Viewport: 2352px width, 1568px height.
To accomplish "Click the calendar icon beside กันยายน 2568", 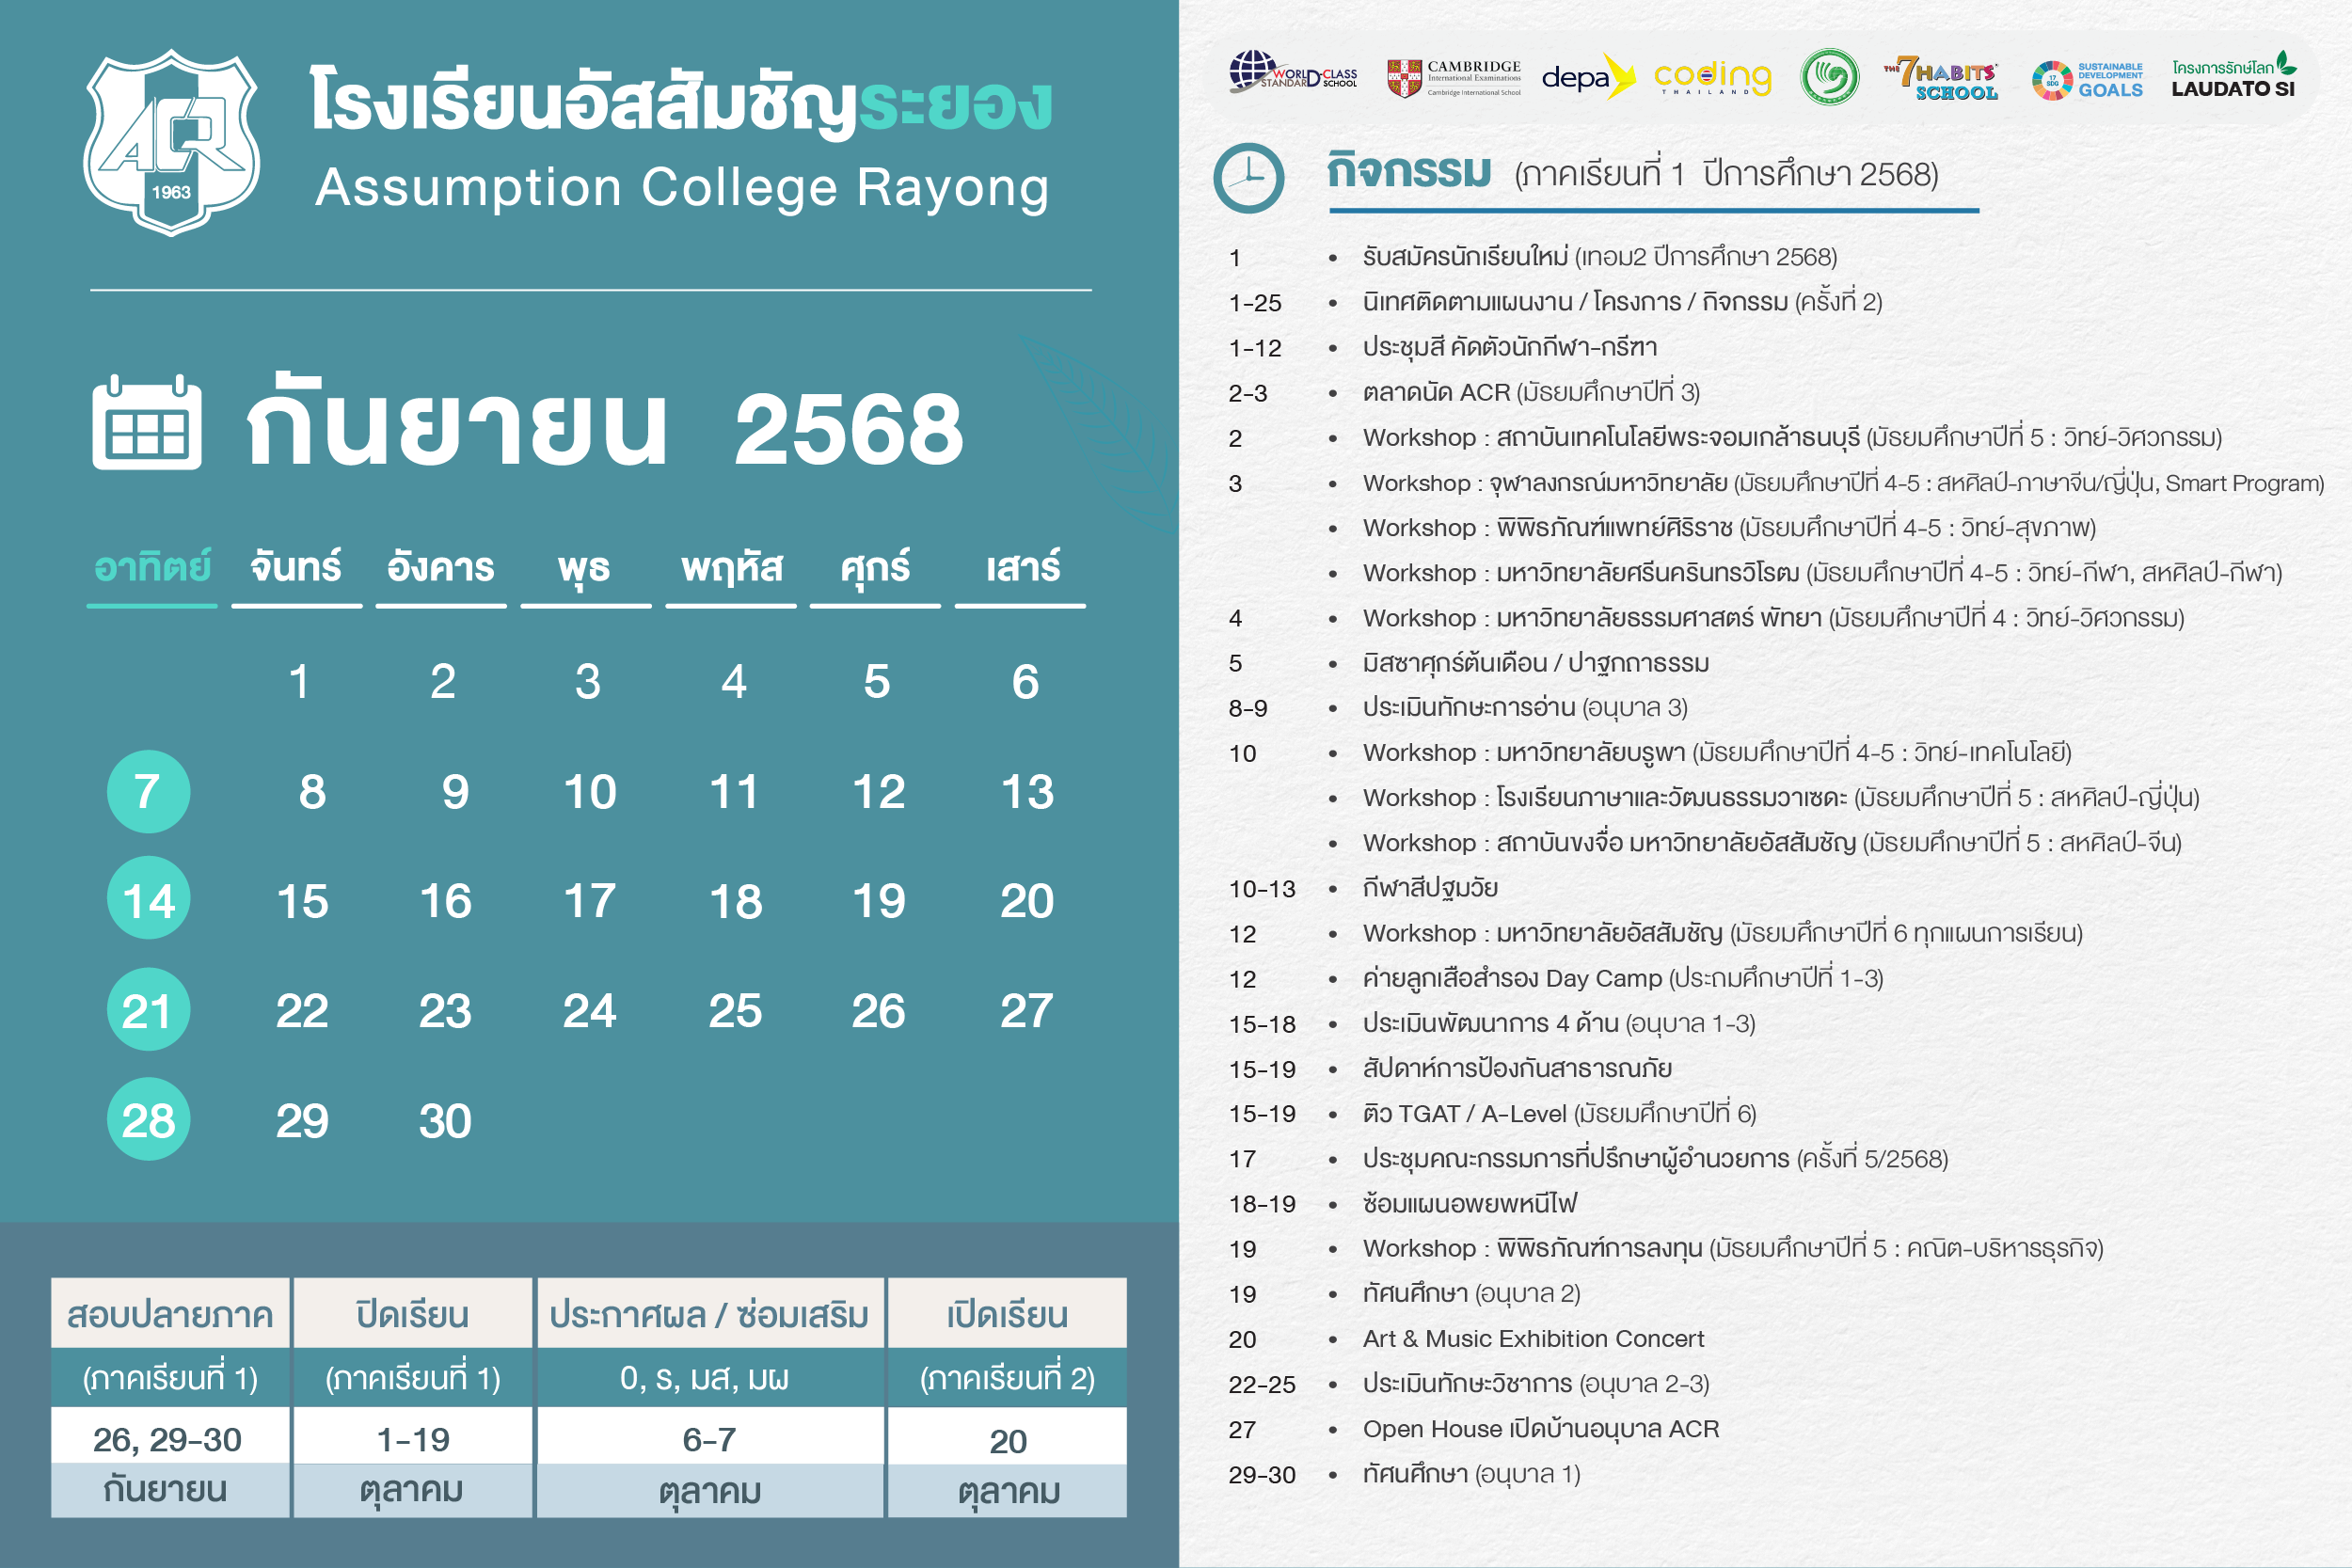I will pyautogui.click(x=147, y=422).
